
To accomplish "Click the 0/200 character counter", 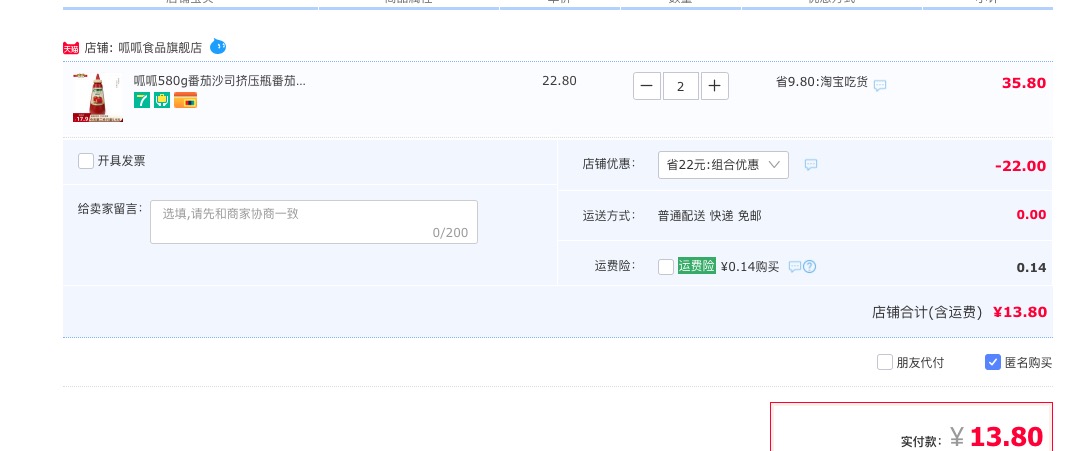I will click(x=450, y=232).
